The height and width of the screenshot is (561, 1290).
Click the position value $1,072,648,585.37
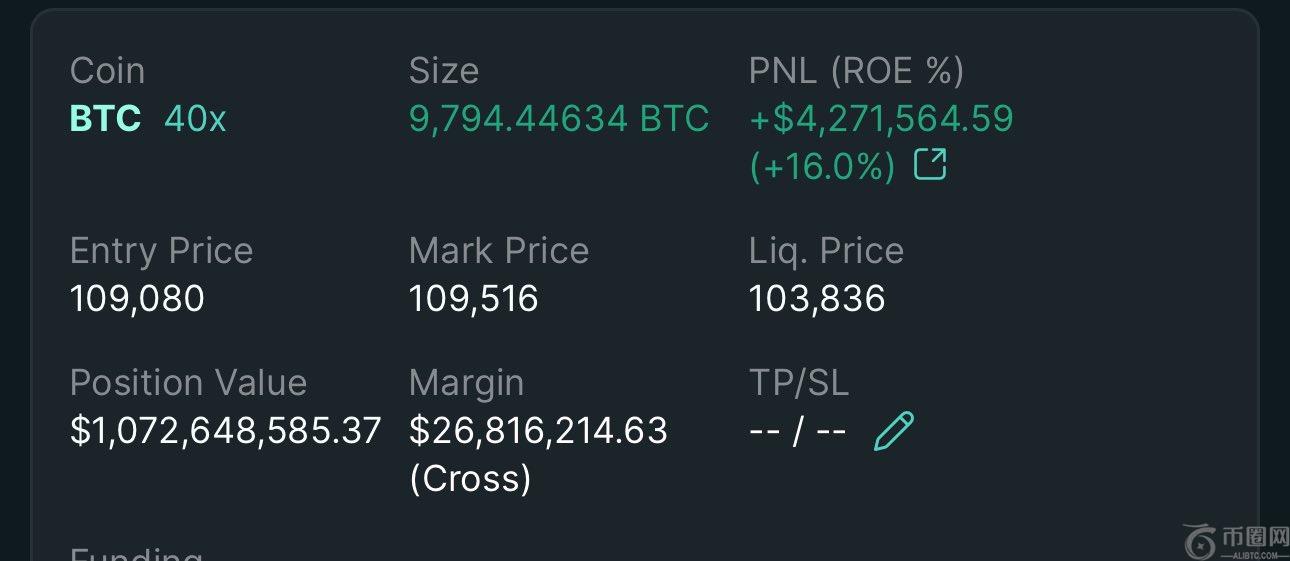(x=226, y=431)
